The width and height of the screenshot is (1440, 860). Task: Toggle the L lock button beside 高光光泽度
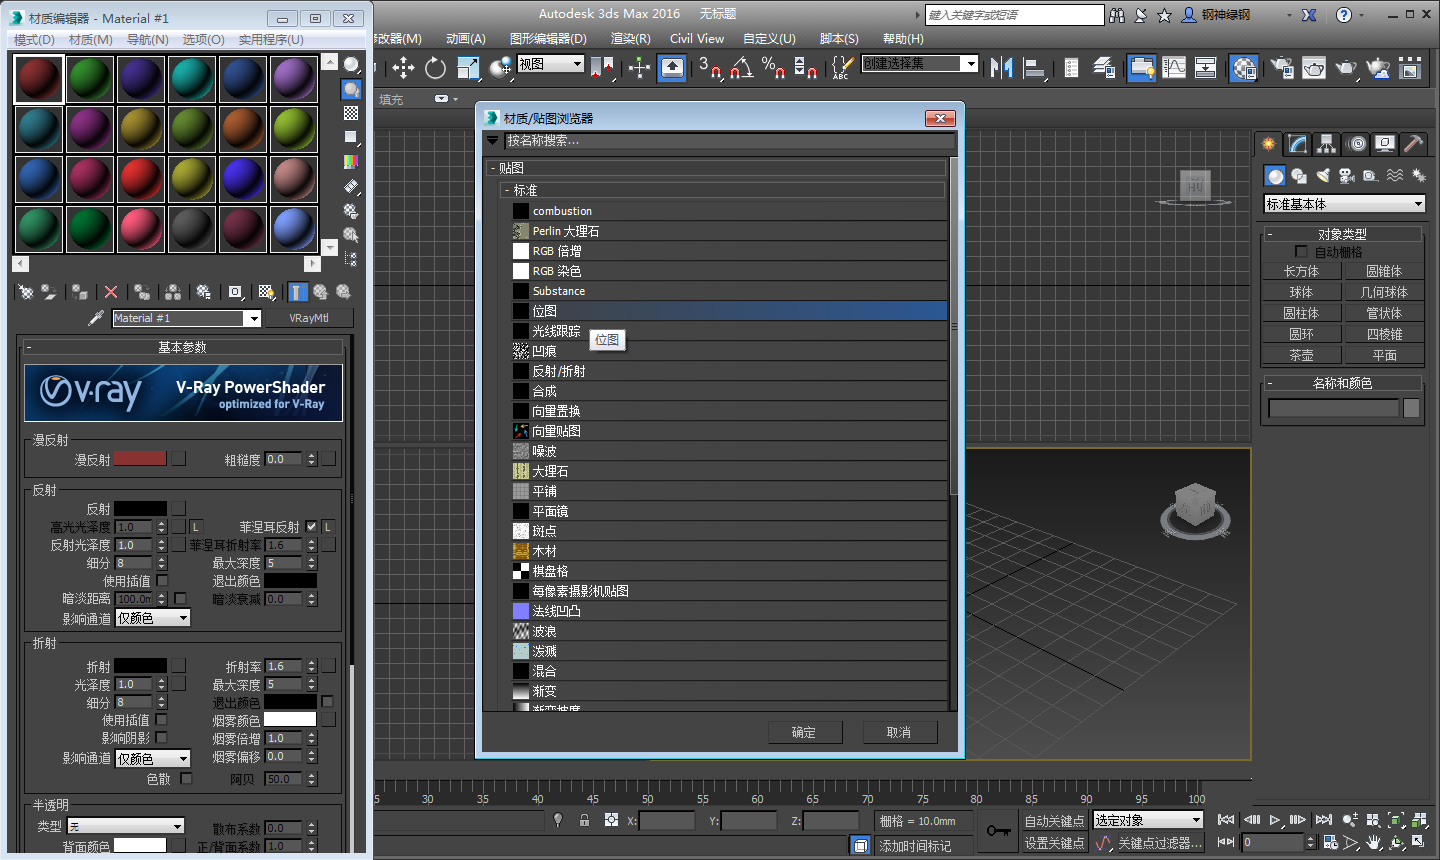click(196, 527)
